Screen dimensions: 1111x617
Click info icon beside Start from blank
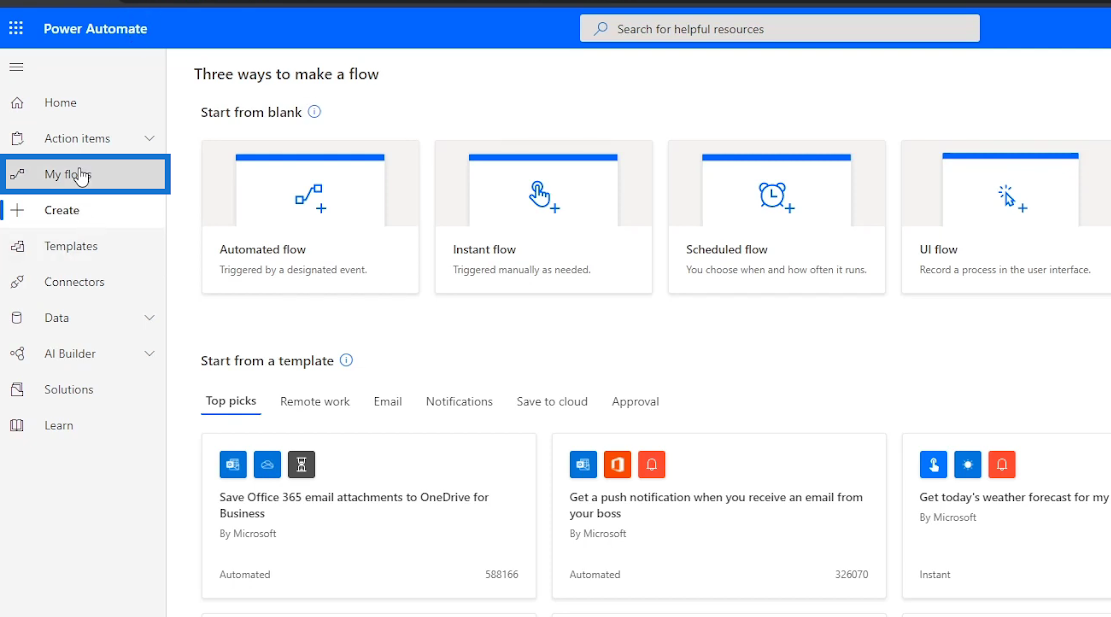coord(315,112)
